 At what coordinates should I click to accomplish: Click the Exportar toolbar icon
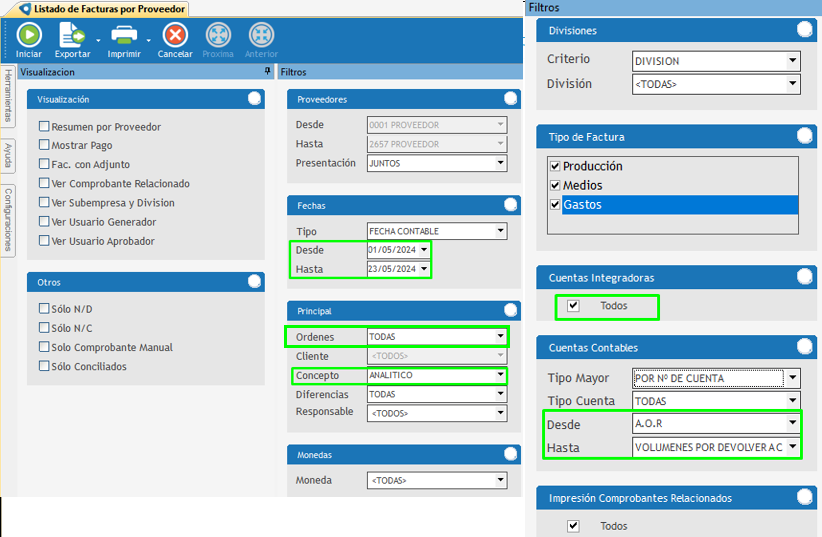click(x=72, y=36)
